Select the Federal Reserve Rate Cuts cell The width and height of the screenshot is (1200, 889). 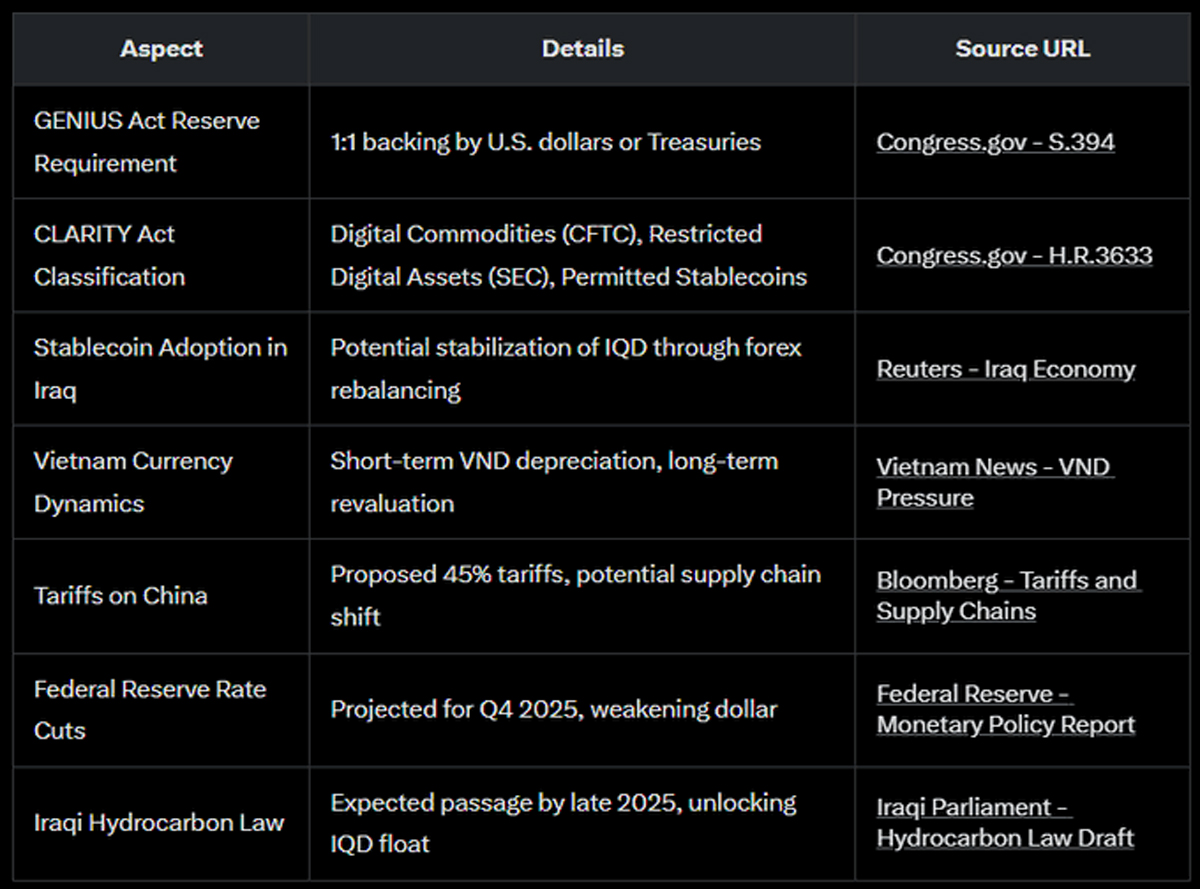pyautogui.click(x=149, y=709)
